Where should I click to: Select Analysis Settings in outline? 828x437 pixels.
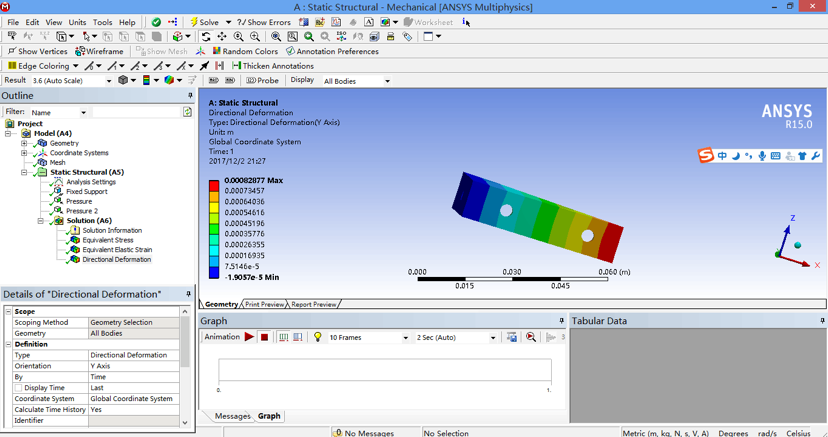click(x=91, y=182)
